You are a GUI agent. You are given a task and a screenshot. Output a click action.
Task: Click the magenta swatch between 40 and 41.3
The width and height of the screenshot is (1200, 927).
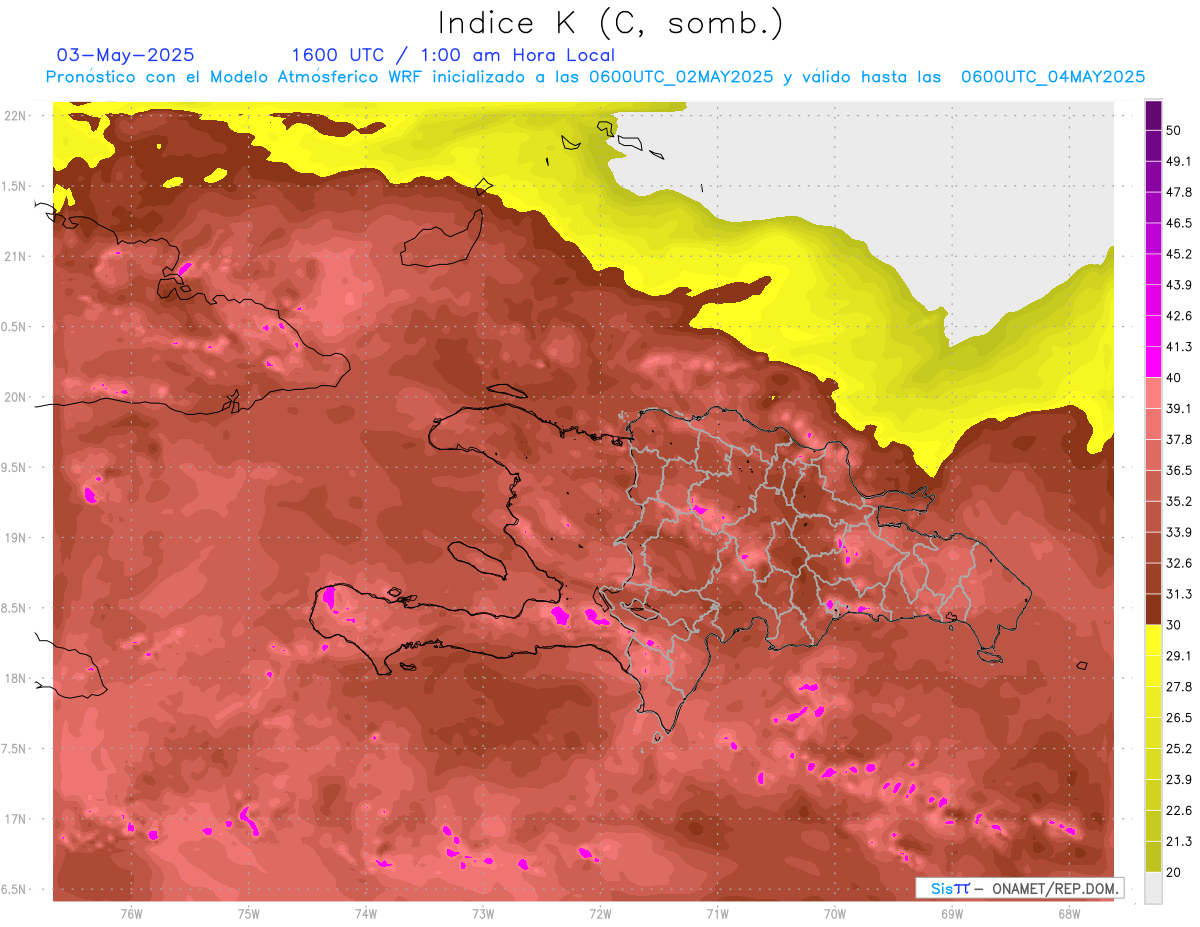pos(1153,360)
